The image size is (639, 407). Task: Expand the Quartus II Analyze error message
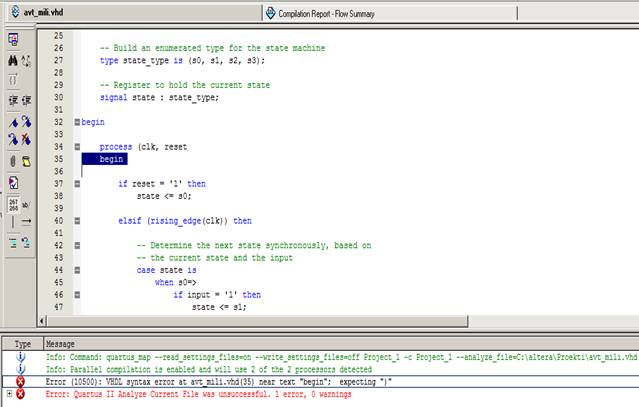click(9, 394)
